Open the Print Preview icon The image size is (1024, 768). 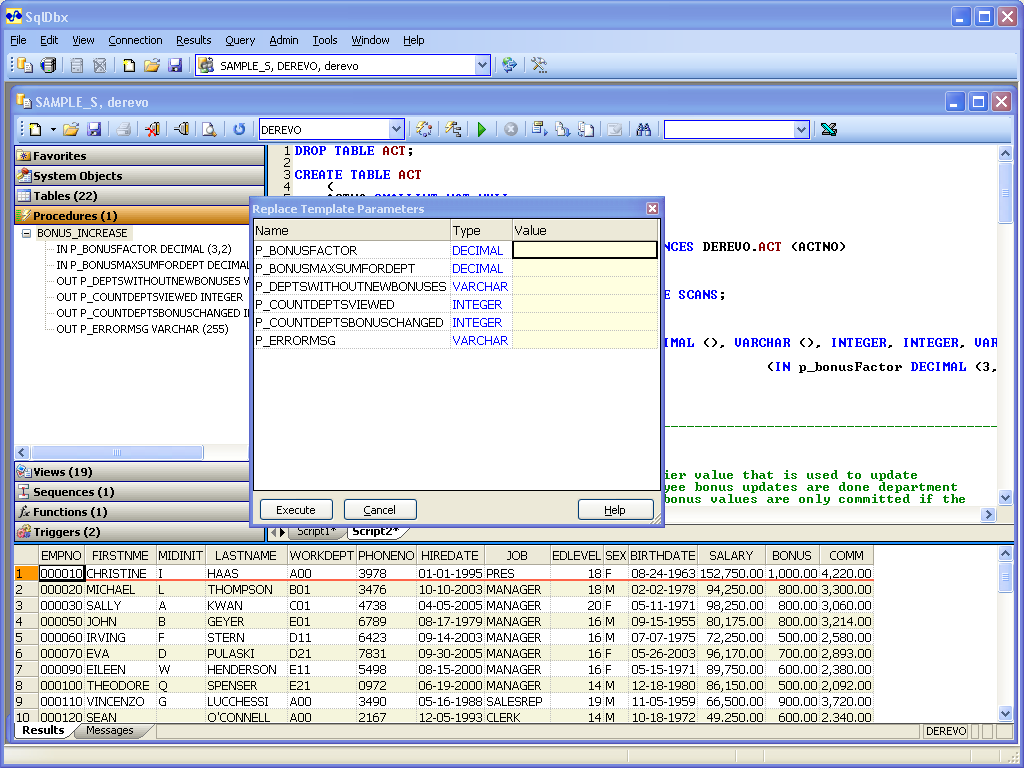[209, 129]
